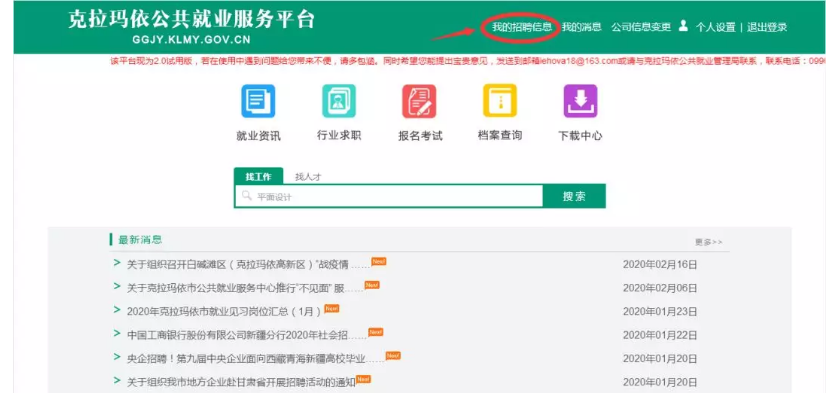Screen dimensions: 829x402
Task: Open the 行业求职 job seeking icon
Action: [339, 102]
